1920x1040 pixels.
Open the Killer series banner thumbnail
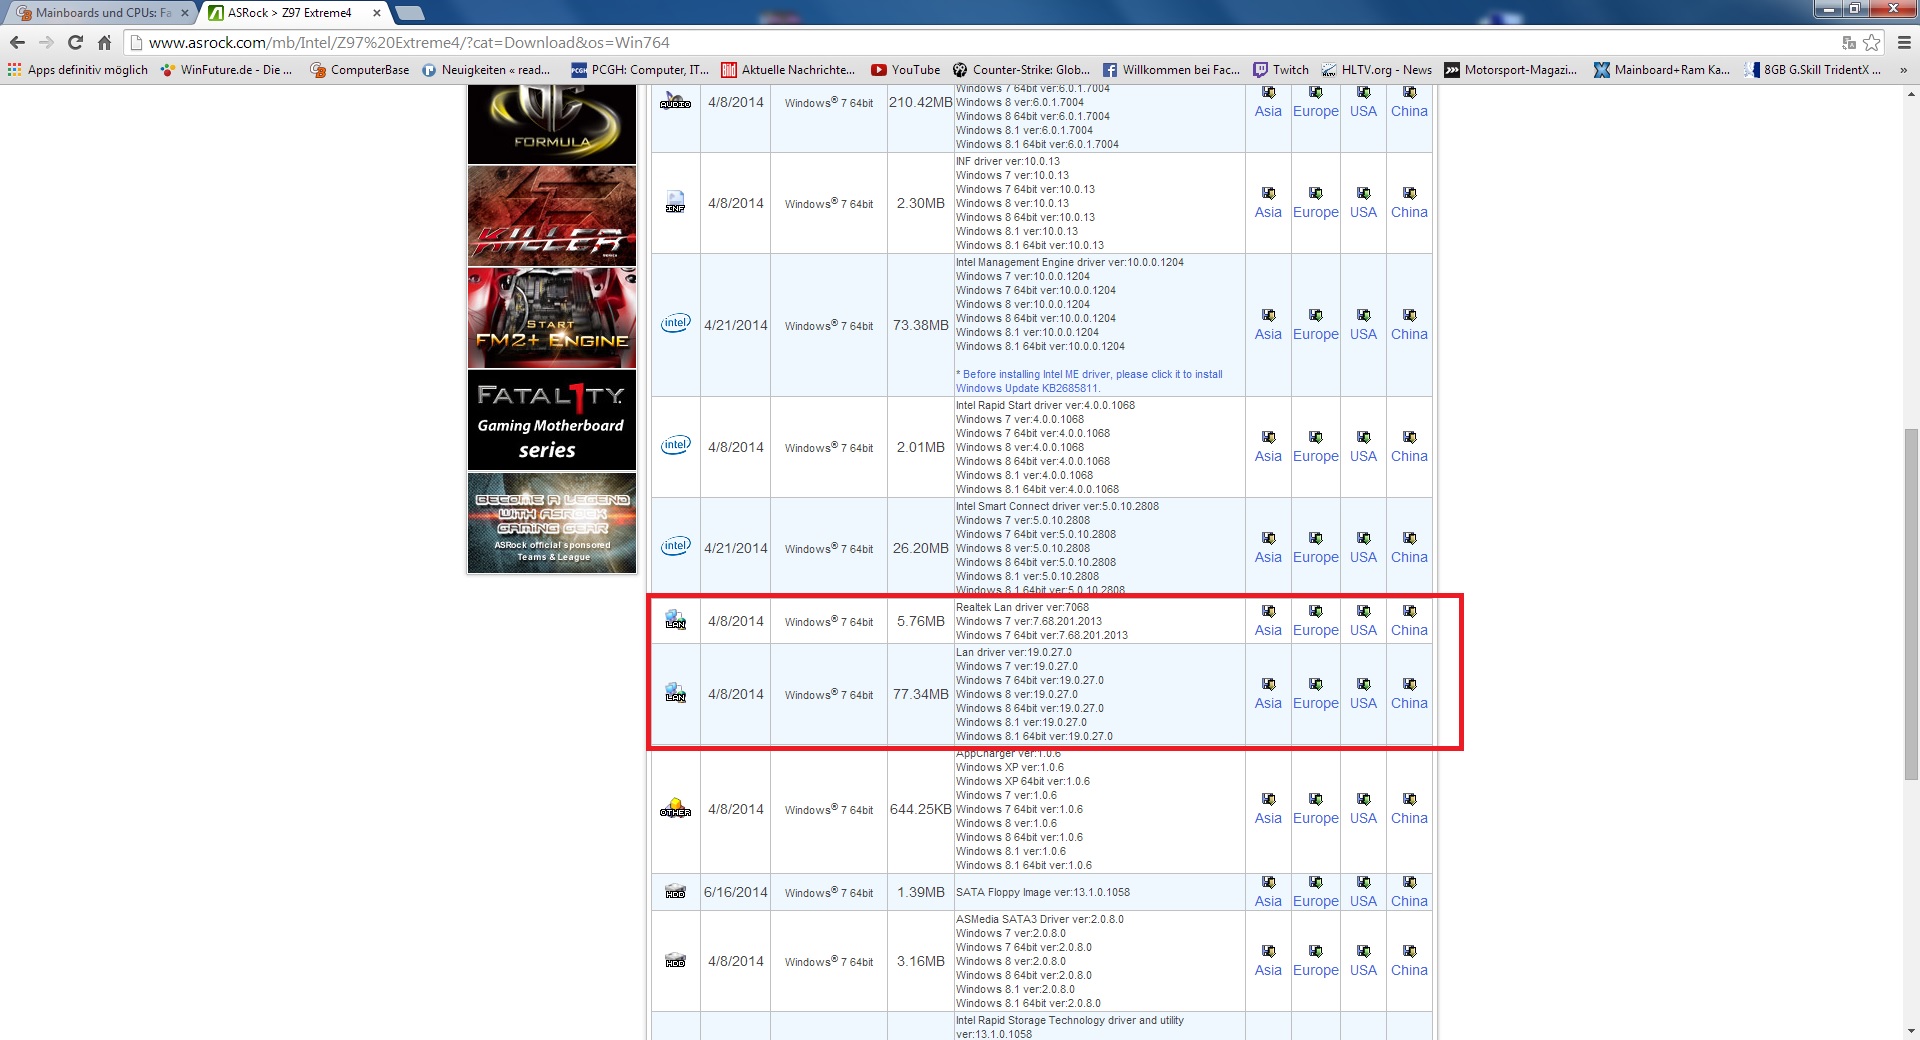tap(552, 216)
